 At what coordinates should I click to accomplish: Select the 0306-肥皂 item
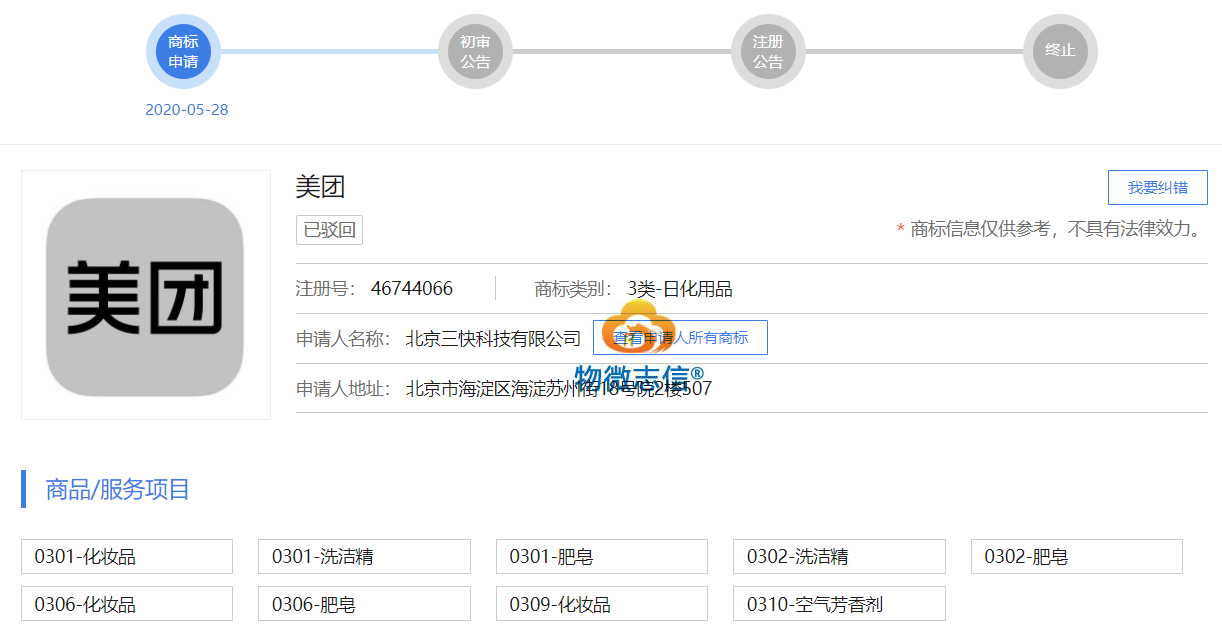tap(364, 604)
